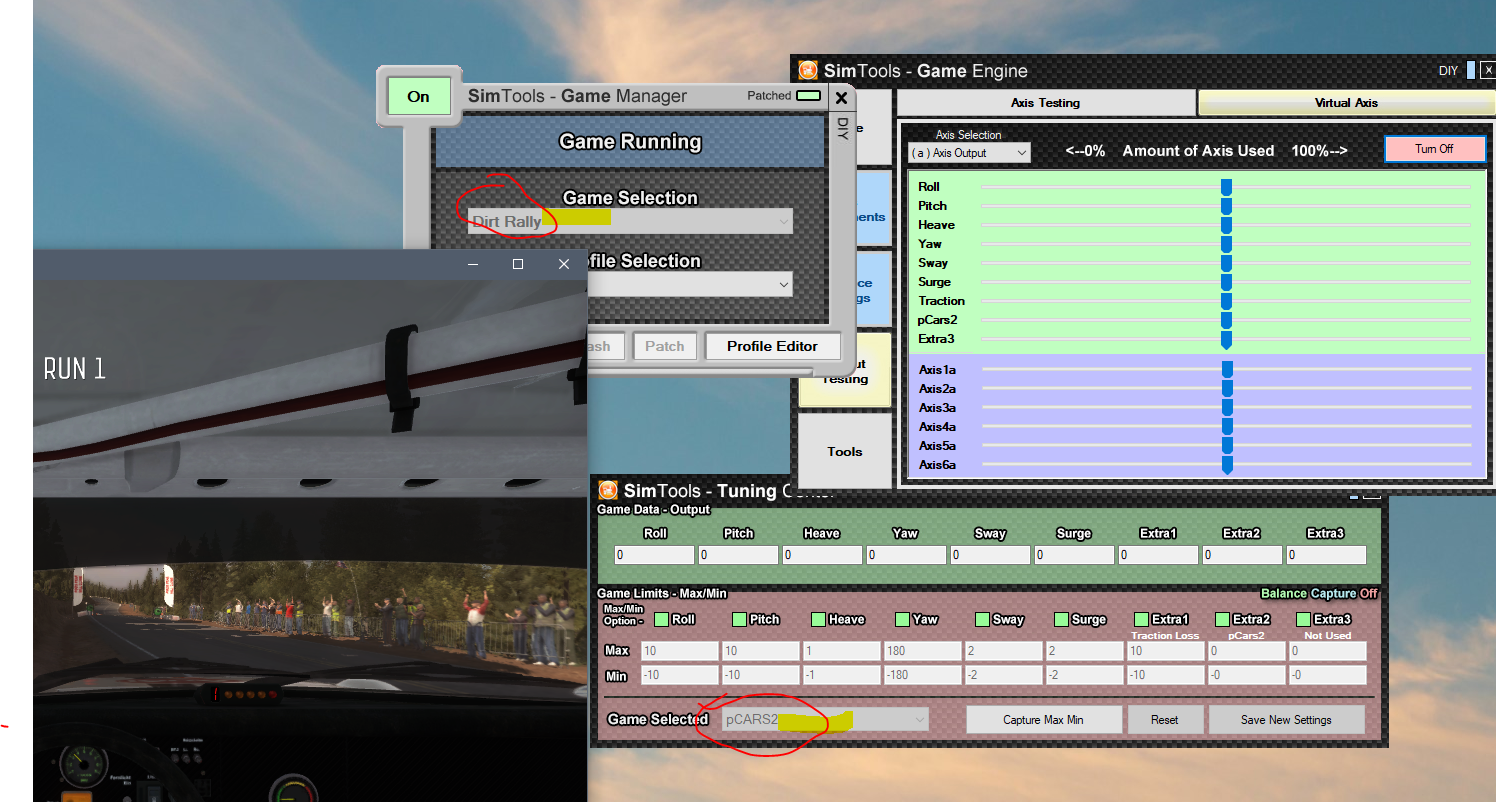
Task: Expand the Axis Selection combo box
Action: (x=969, y=153)
